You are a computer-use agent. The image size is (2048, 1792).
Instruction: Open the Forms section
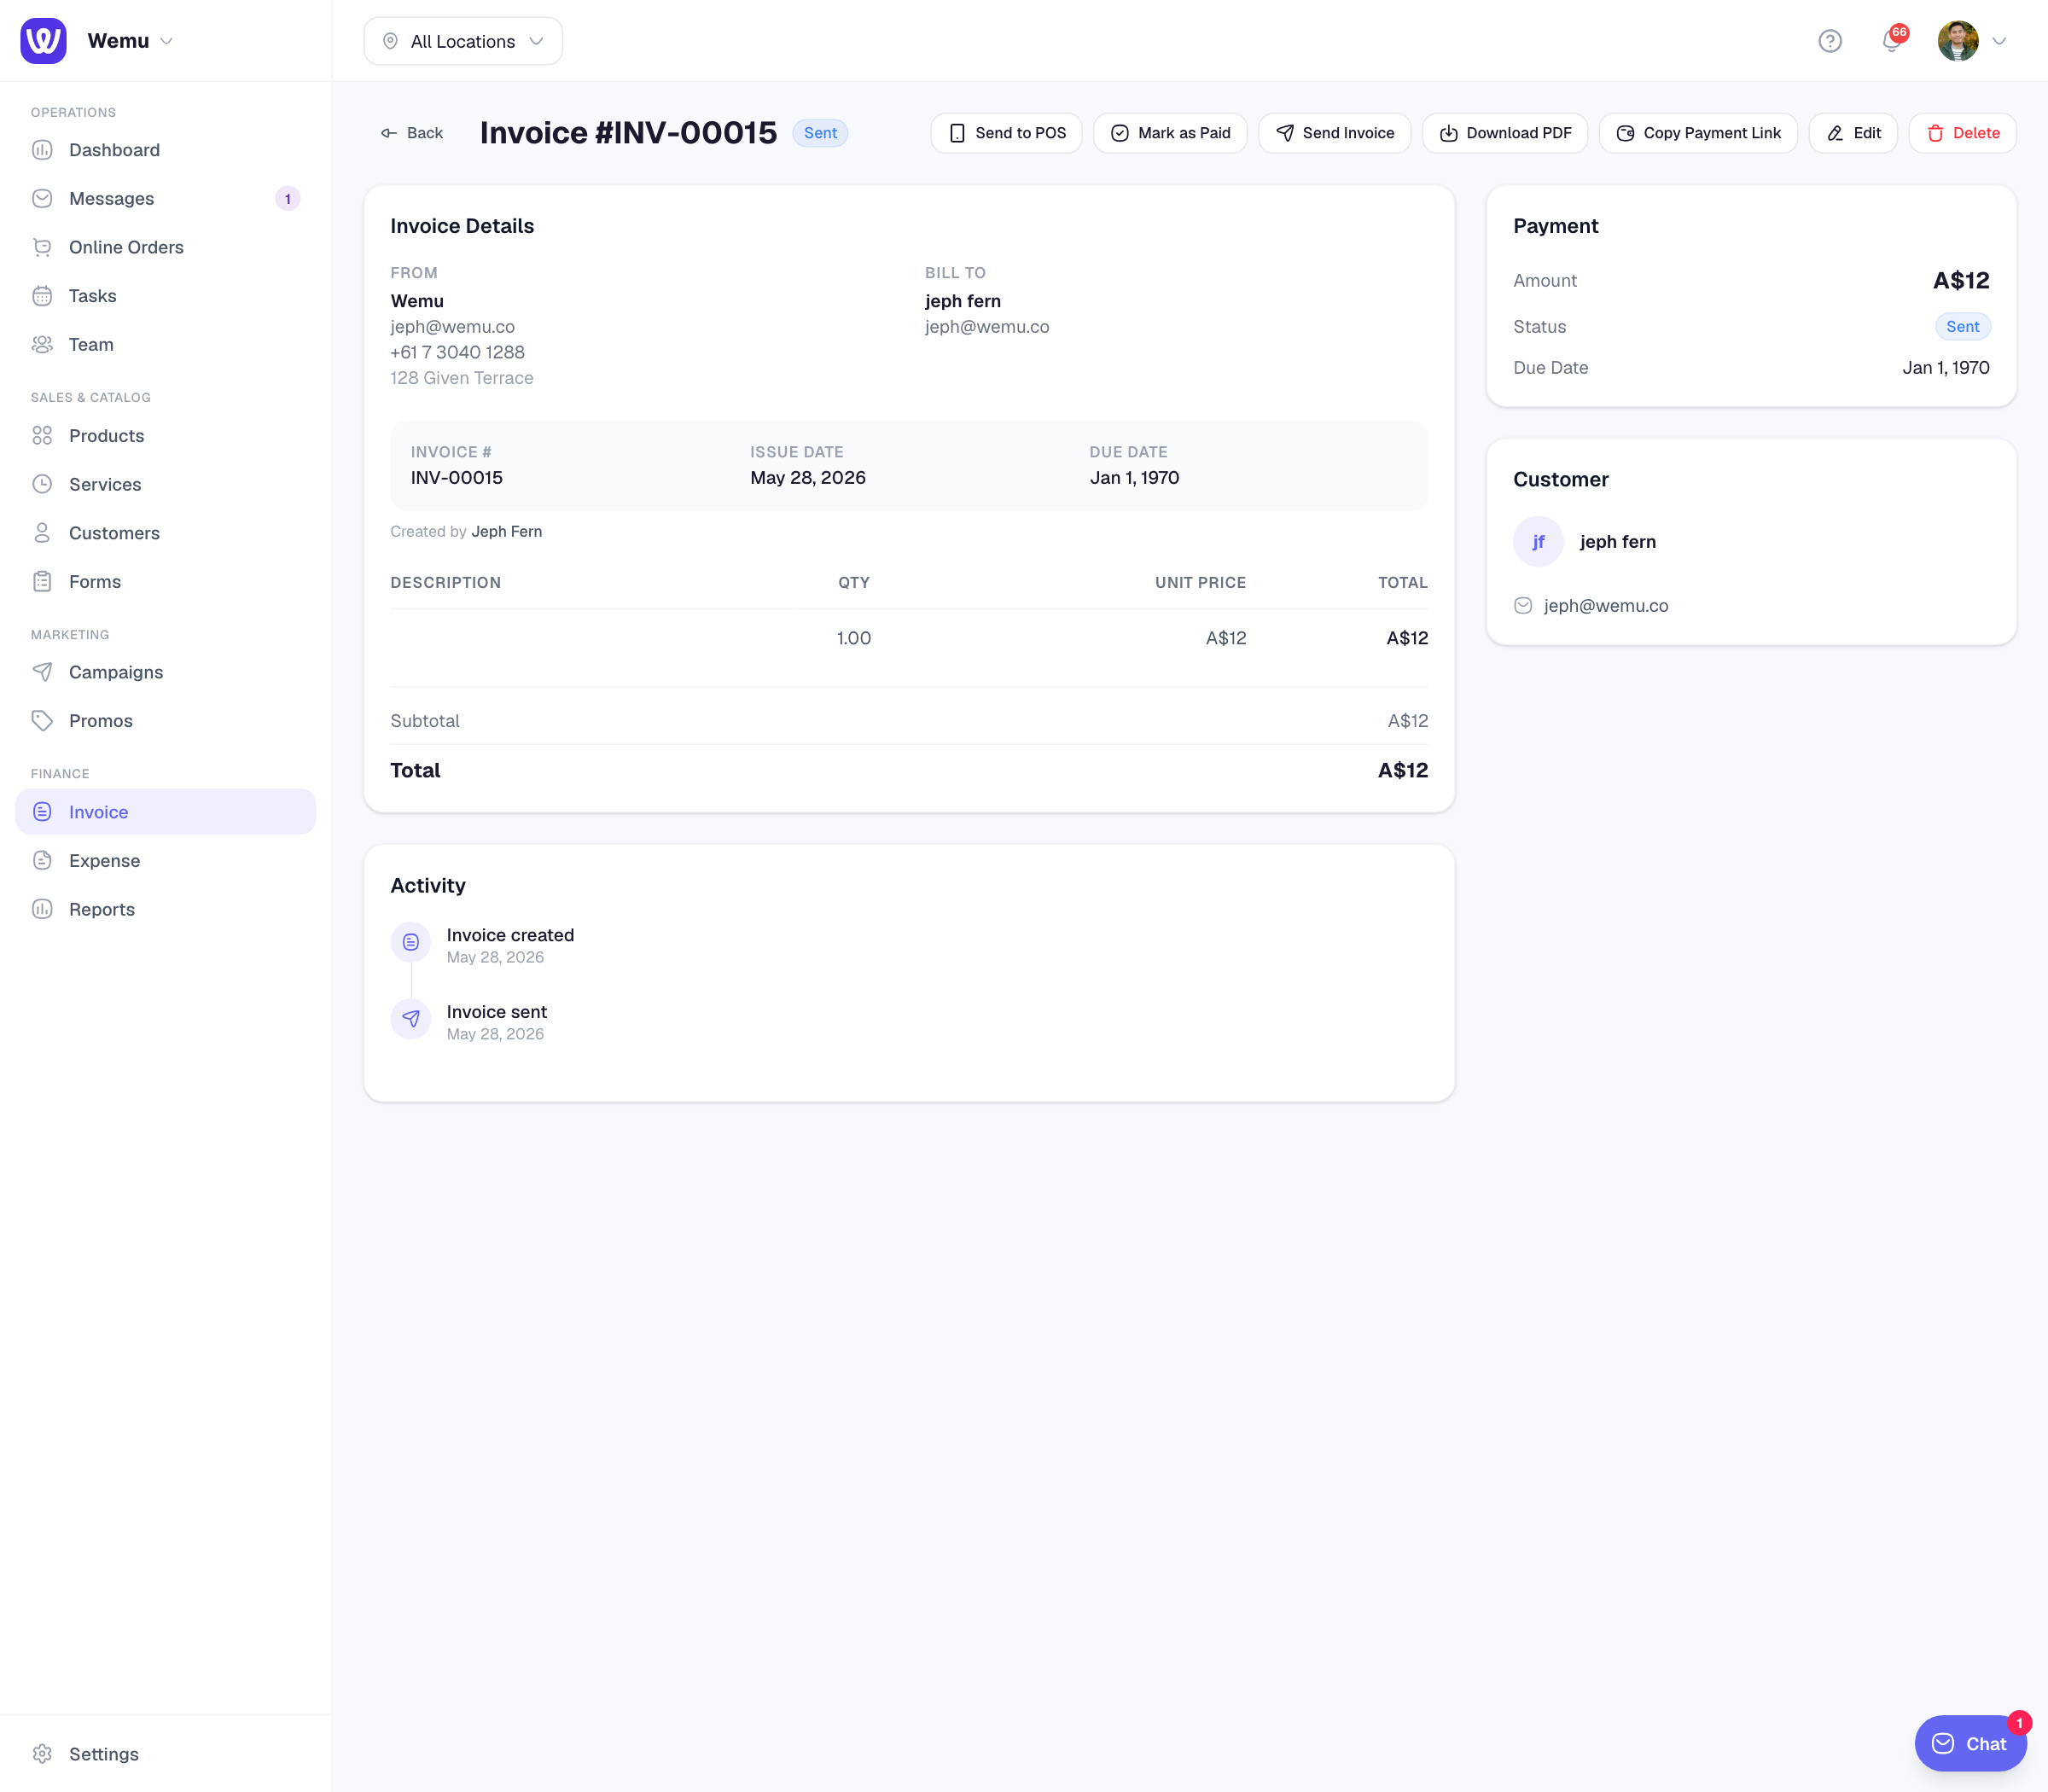pyautogui.click(x=165, y=582)
